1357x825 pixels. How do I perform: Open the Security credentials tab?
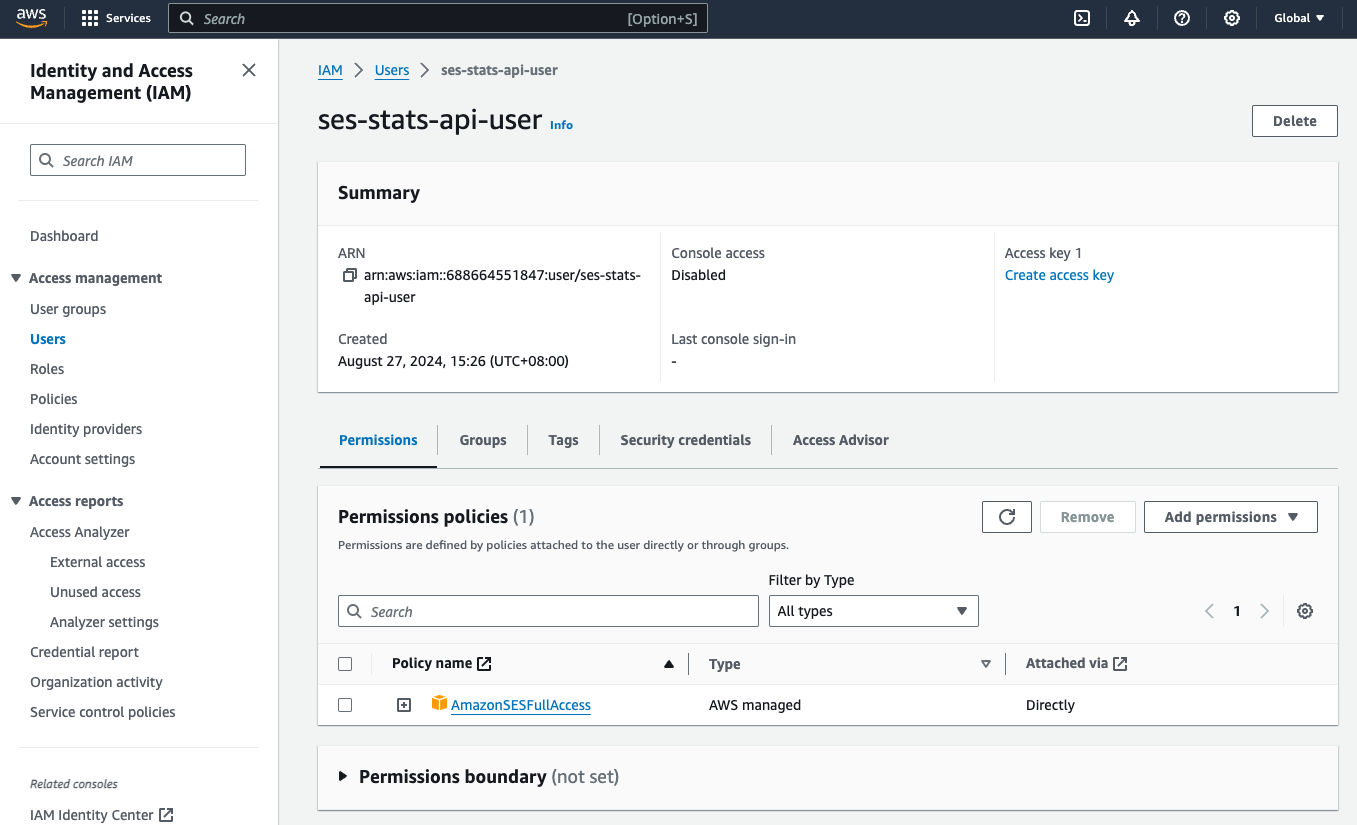click(685, 440)
